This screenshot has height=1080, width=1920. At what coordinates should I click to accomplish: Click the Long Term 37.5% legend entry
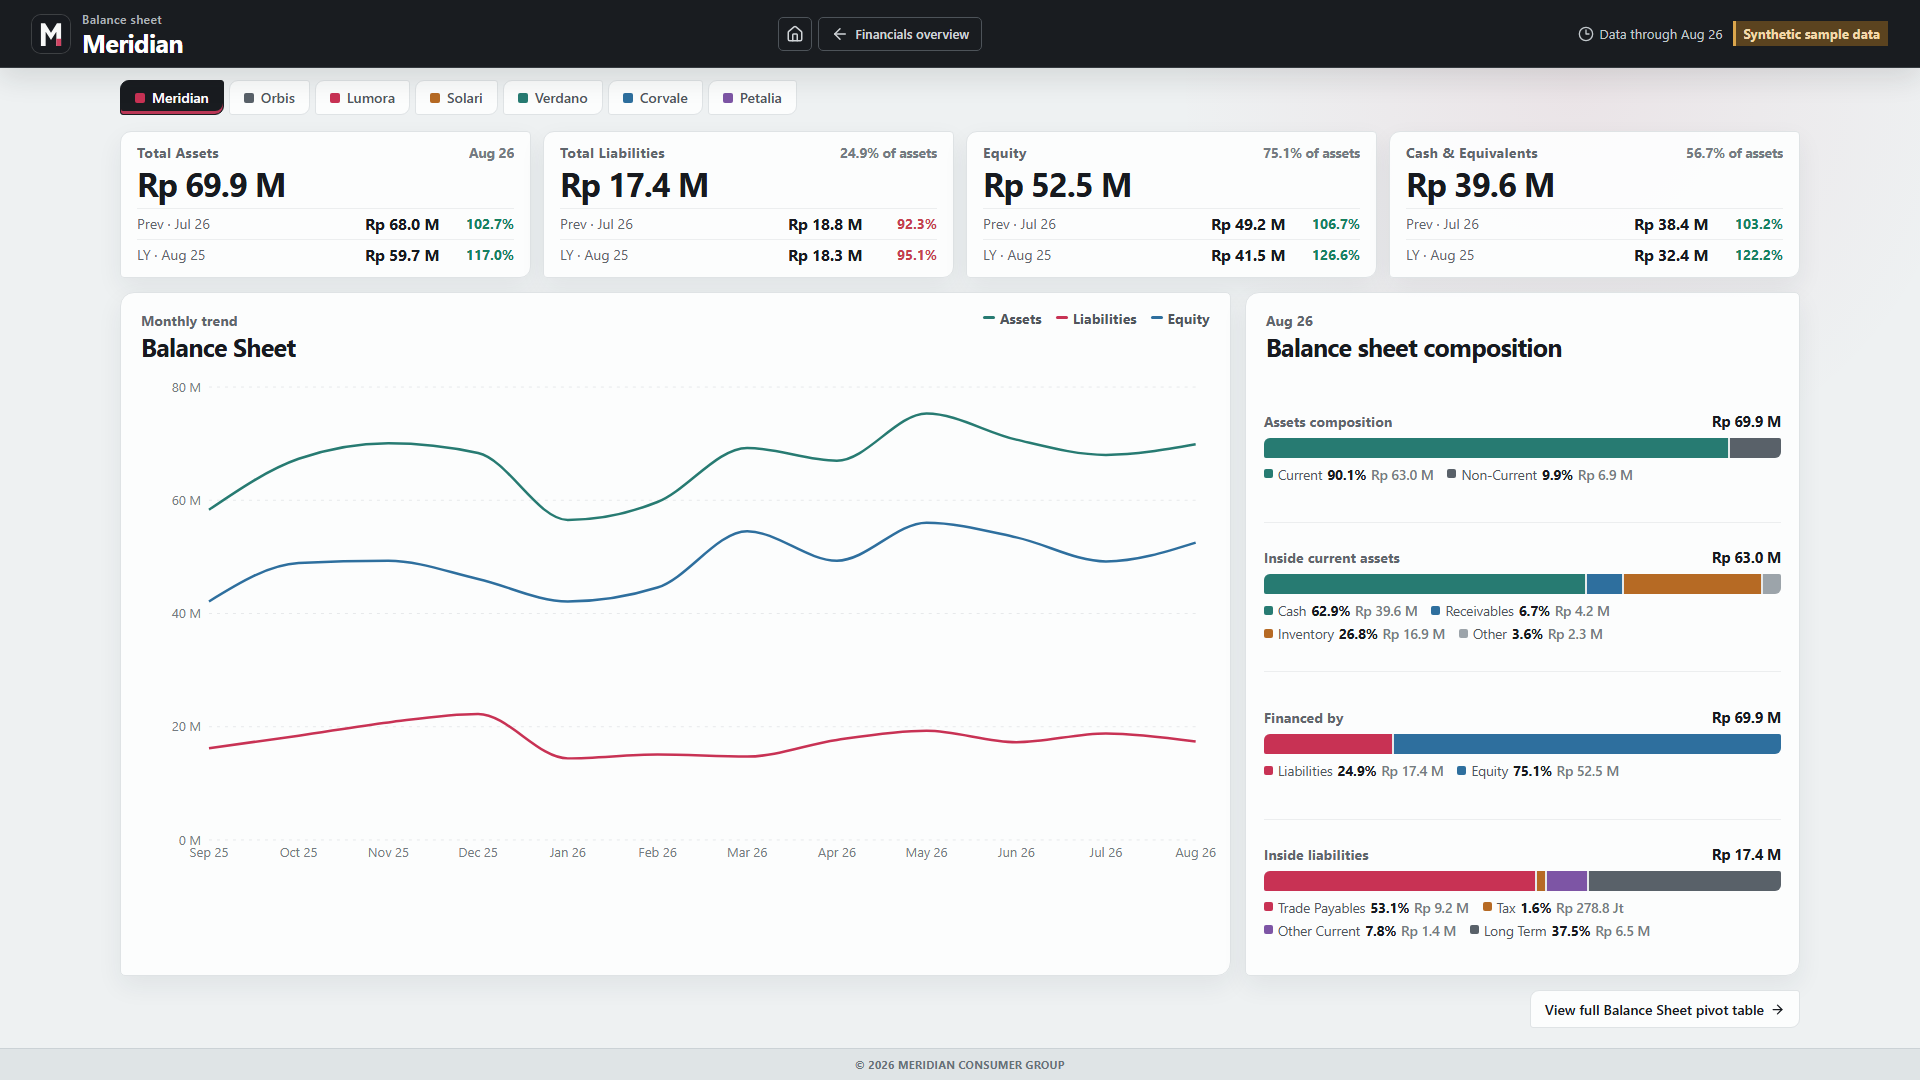[1560, 931]
